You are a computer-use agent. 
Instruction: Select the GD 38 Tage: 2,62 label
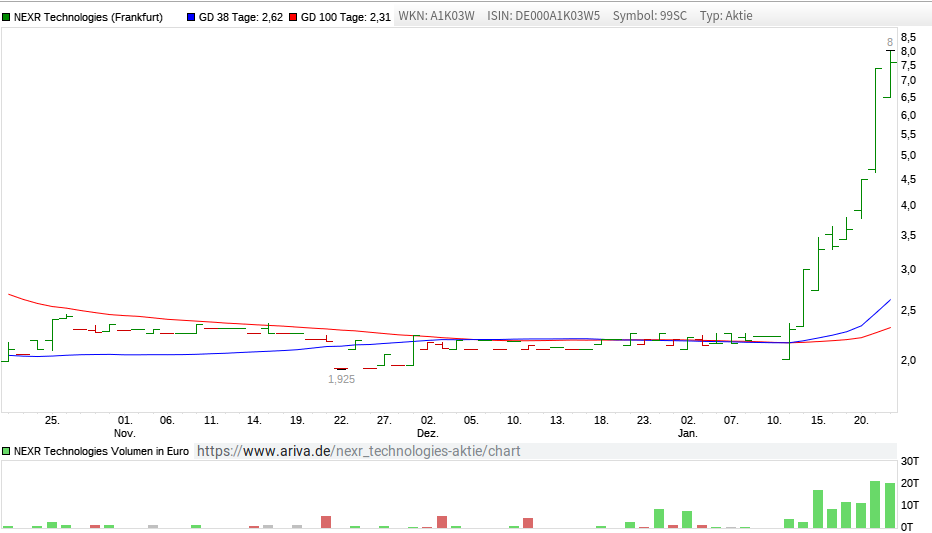[240, 16]
